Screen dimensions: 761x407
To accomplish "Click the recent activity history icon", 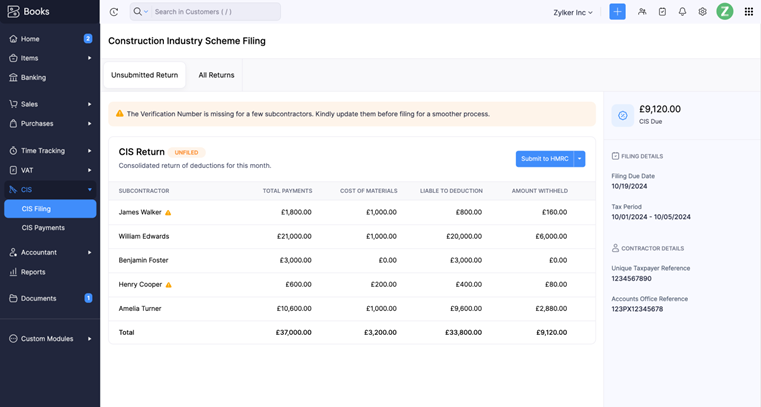I will [114, 12].
